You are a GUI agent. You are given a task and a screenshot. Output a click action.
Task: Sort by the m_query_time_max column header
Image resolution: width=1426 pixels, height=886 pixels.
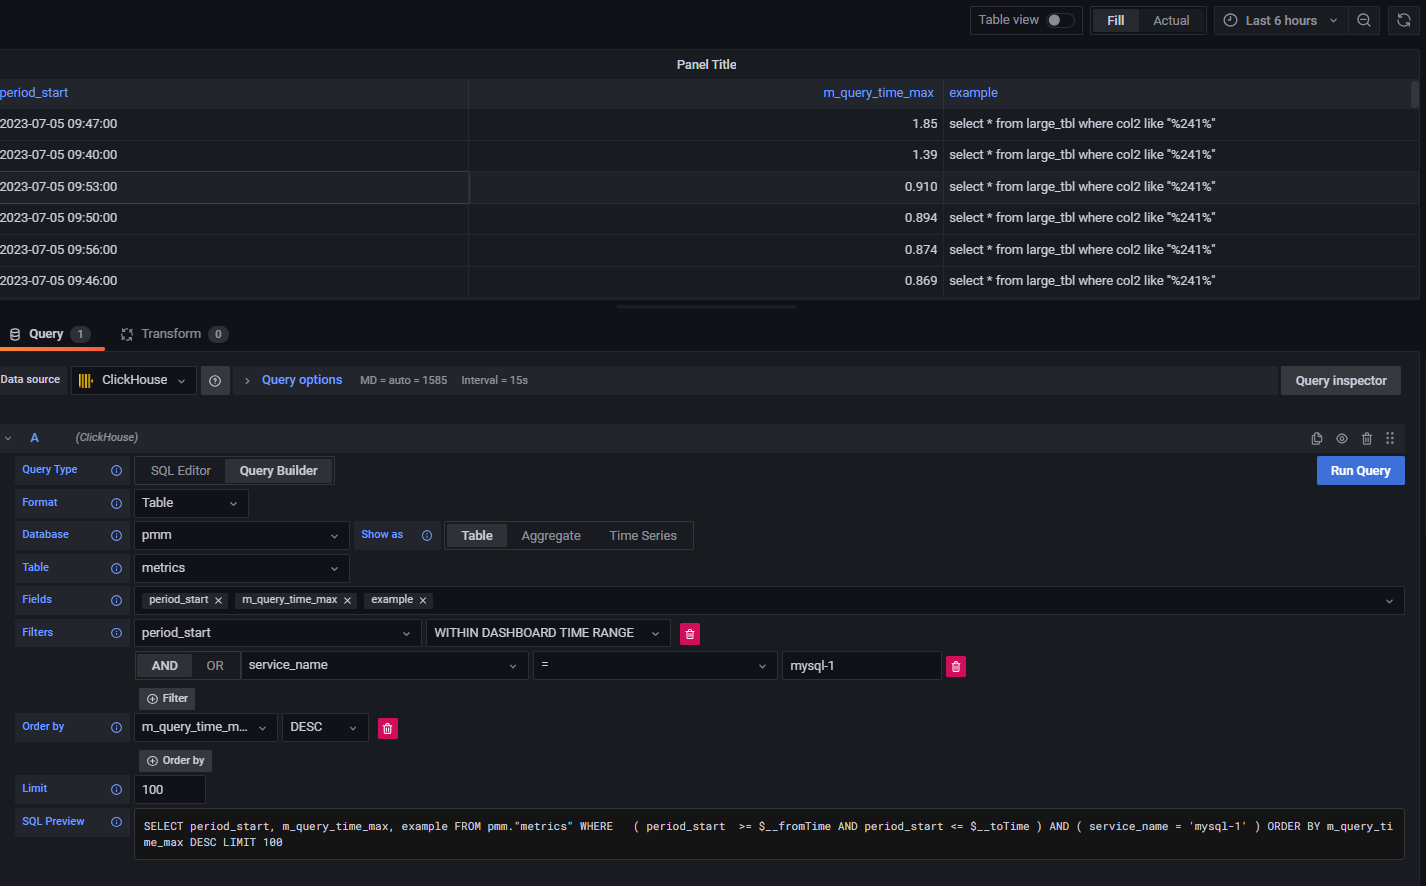click(x=878, y=93)
